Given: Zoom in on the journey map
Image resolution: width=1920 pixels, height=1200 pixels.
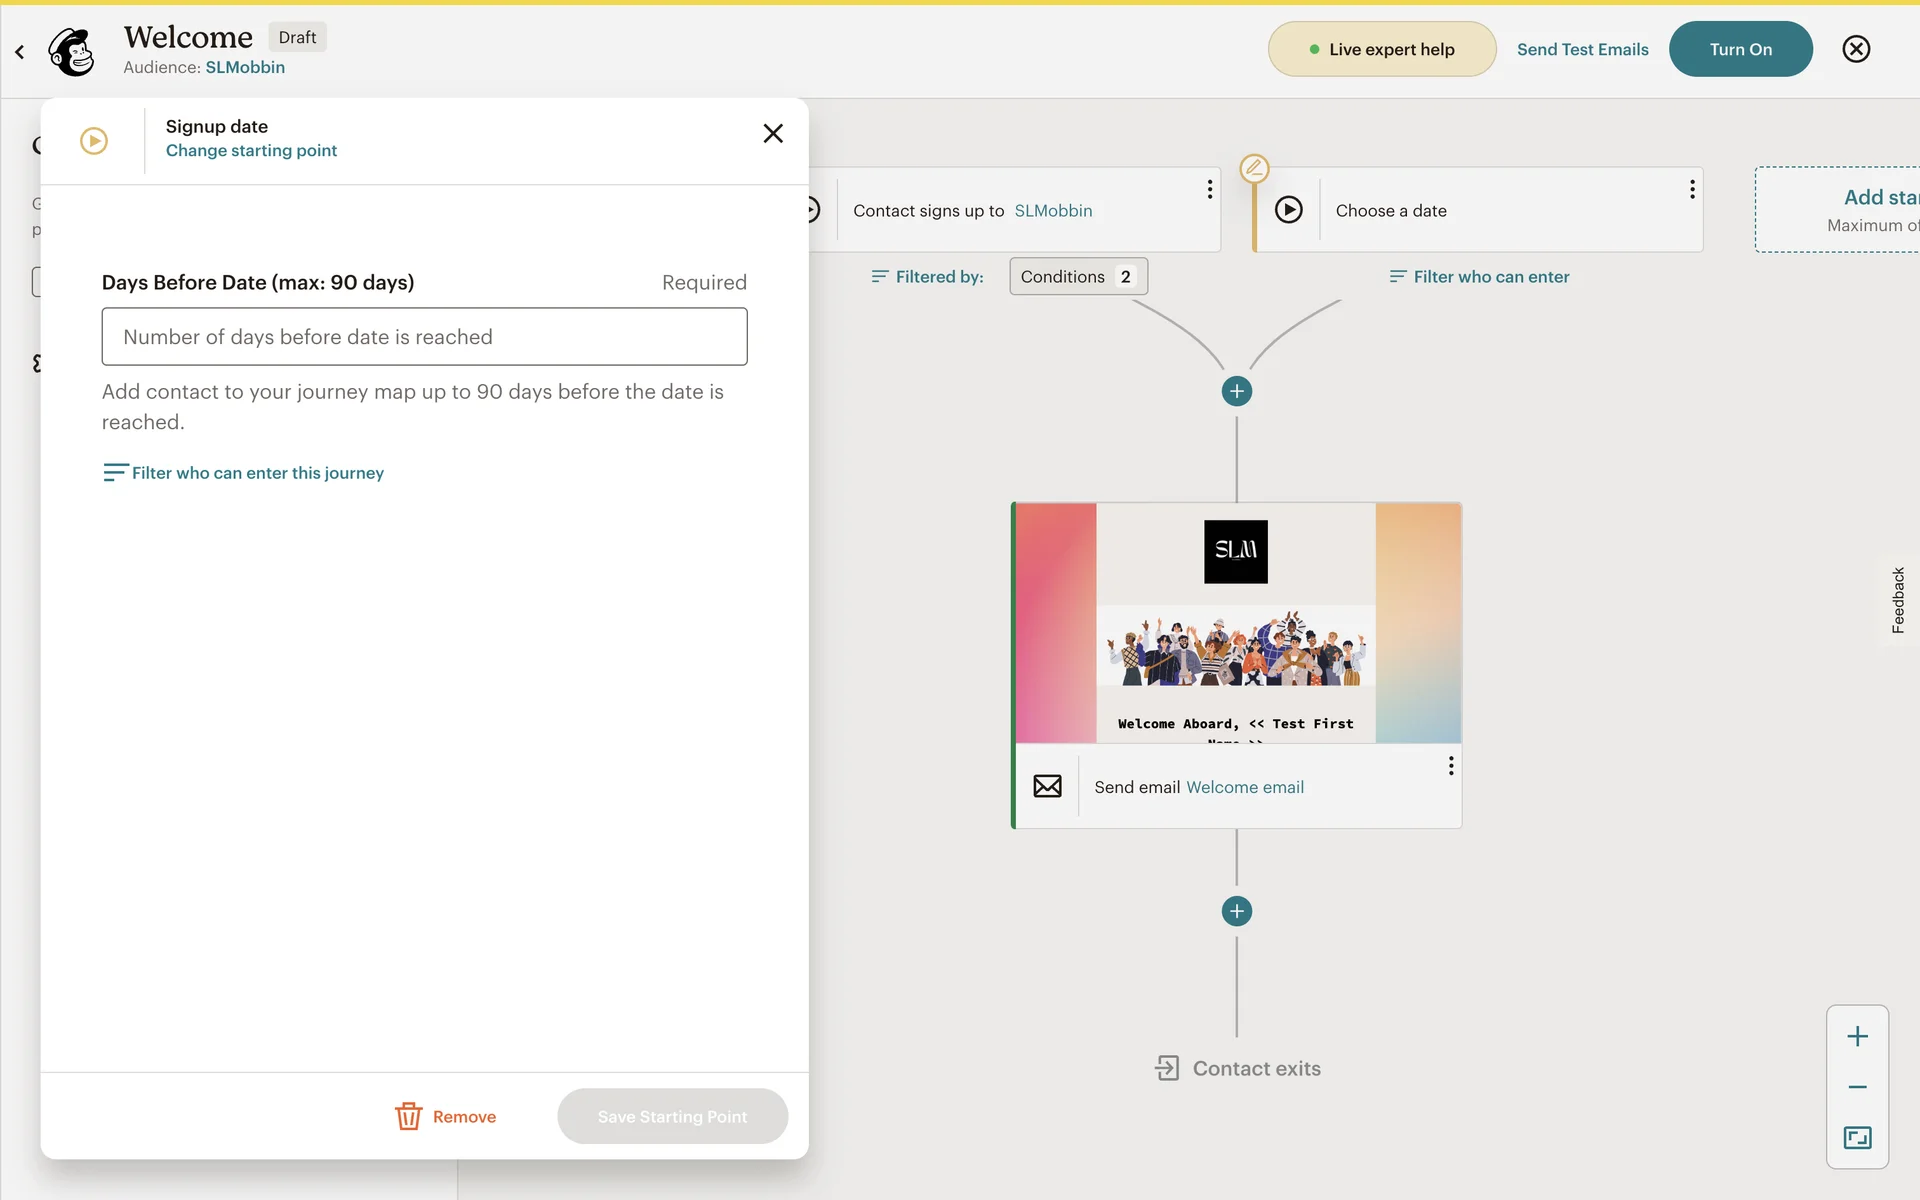Looking at the screenshot, I should tap(1857, 1036).
